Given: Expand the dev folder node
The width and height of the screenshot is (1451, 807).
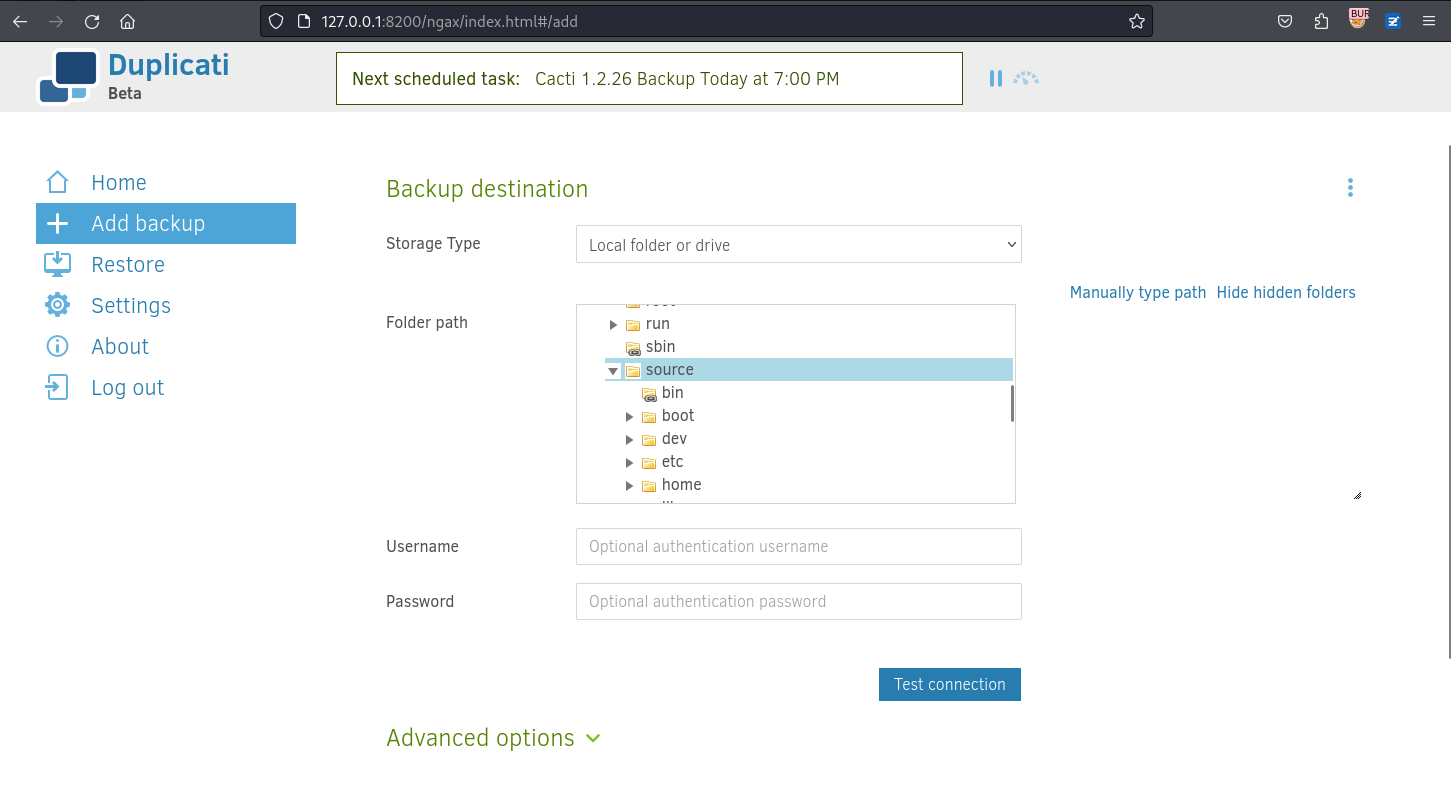Looking at the screenshot, I should point(630,440).
